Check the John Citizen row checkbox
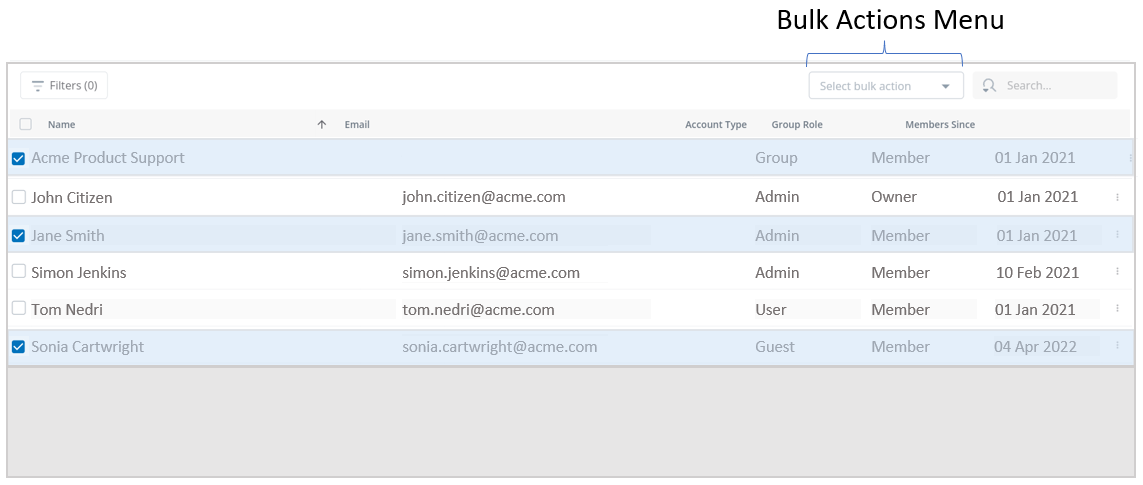The image size is (1143, 485). (18, 197)
